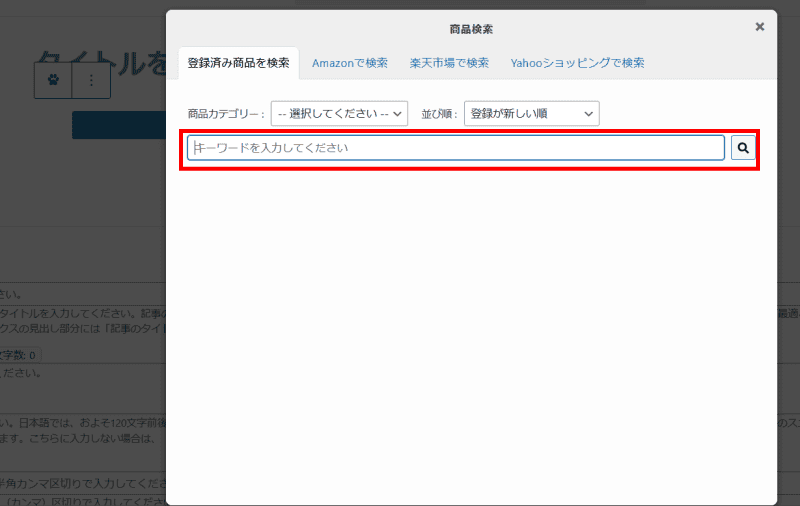Expand the 商品カテゴリー select box
This screenshot has height=506, width=800.
click(339, 114)
